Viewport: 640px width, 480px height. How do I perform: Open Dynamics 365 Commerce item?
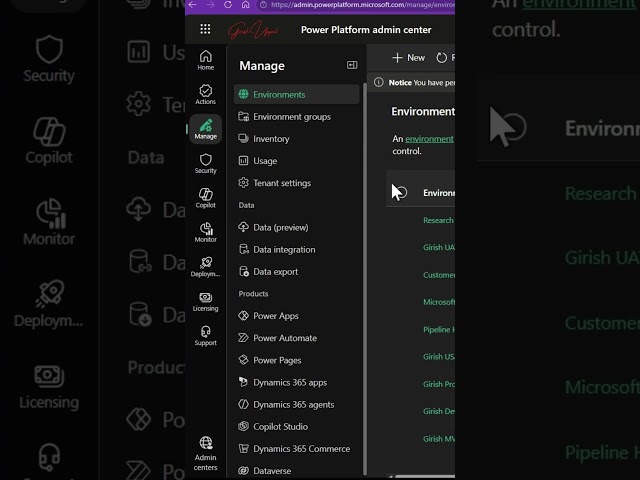point(296,449)
